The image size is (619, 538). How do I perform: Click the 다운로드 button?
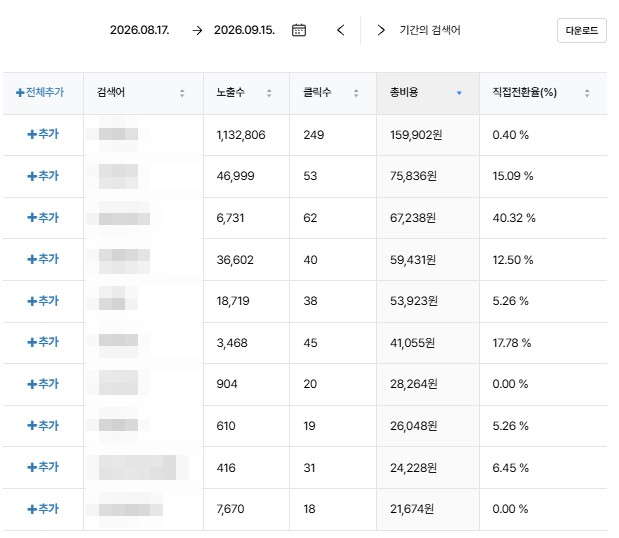[581, 30]
